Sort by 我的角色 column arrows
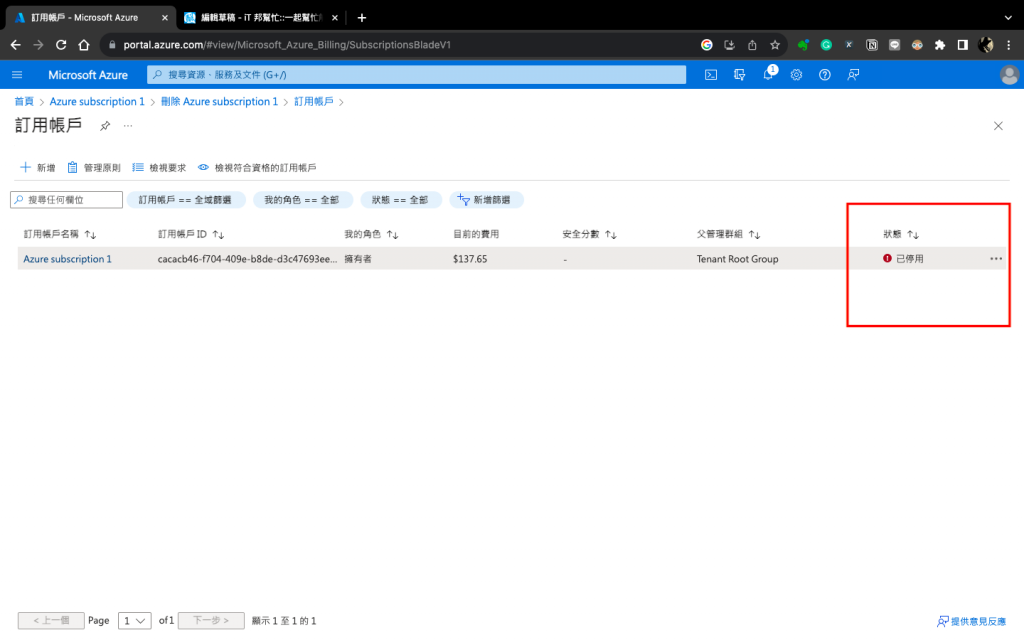The width and height of the screenshot is (1024, 640). click(392, 234)
